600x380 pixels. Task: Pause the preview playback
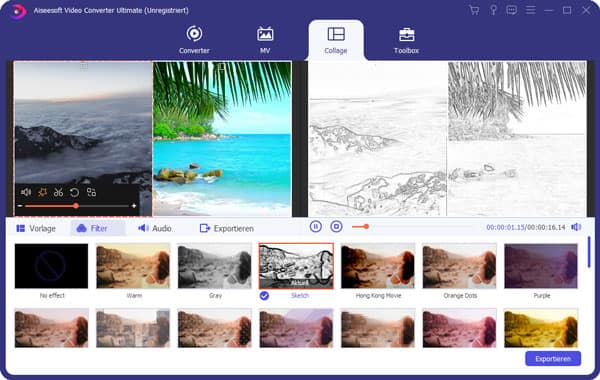[315, 227]
